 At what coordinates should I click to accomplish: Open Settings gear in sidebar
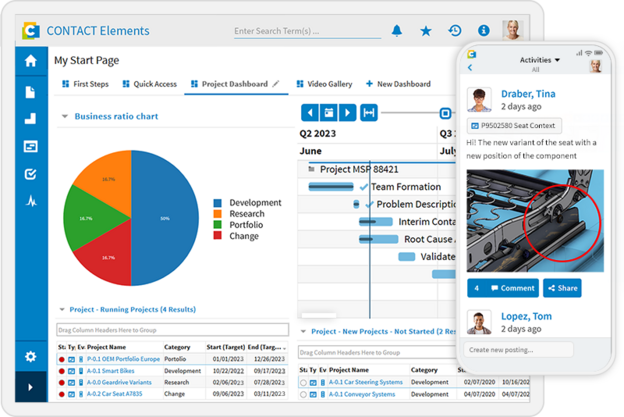31,357
